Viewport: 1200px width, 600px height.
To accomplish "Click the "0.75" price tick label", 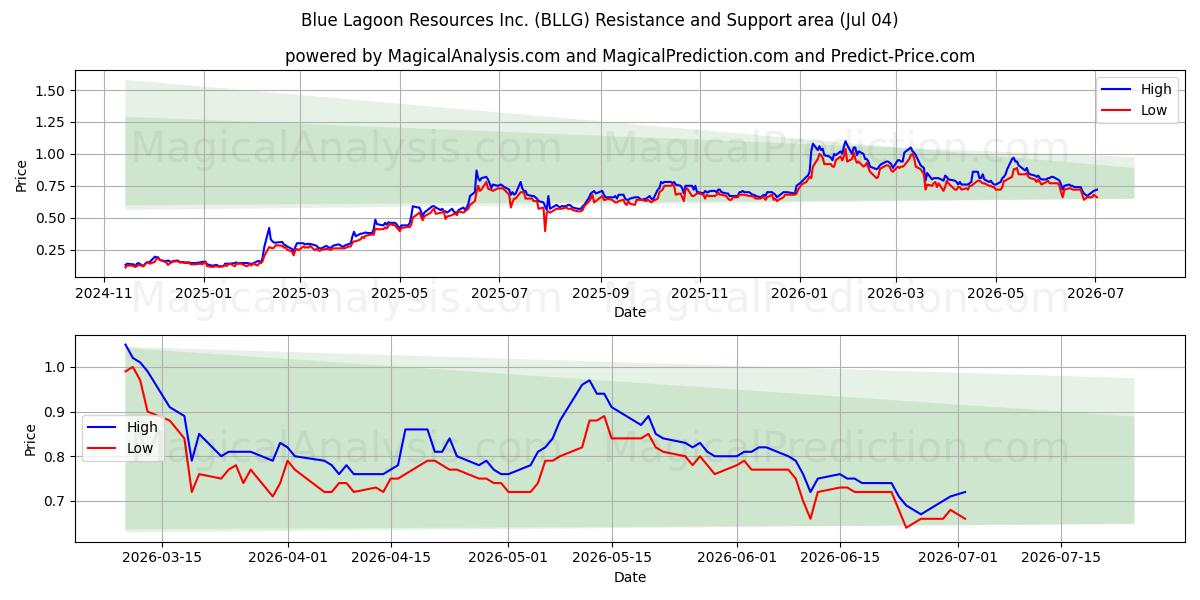I will pos(51,186).
